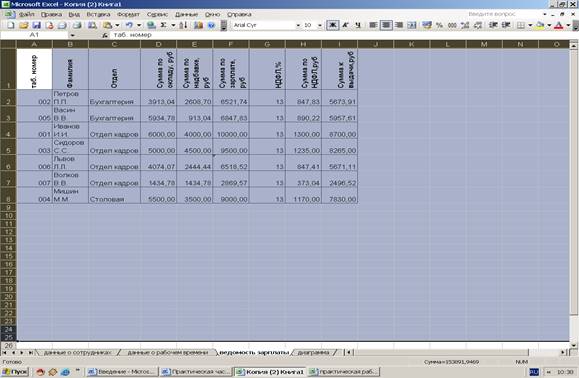The width and height of the screenshot is (579, 378).
Task: Open a file with the folder icon
Action: pyautogui.click(x=24, y=25)
